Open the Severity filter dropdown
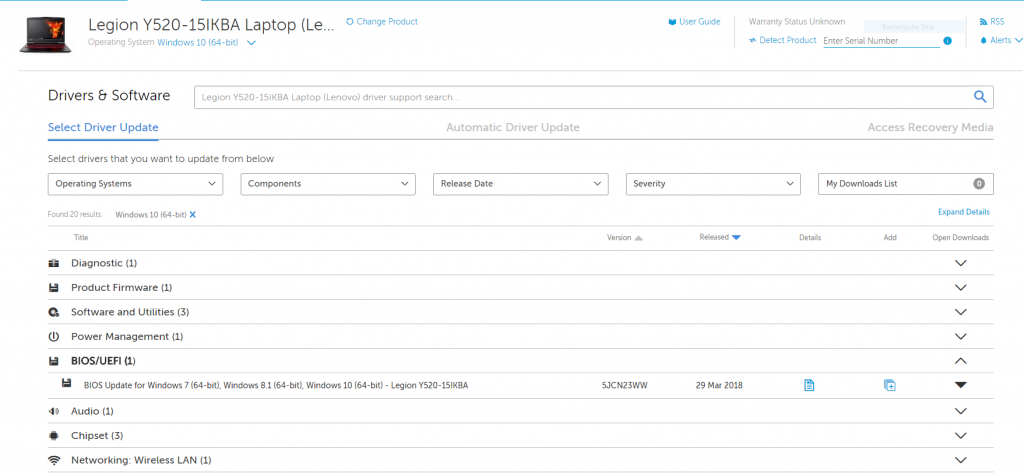Image resolution: width=1024 pixels, height=474 pixels. tap(713, 184)
